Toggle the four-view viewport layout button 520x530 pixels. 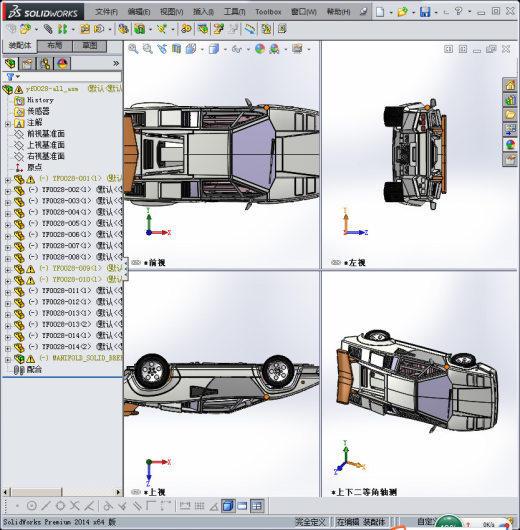coord(257,506)
